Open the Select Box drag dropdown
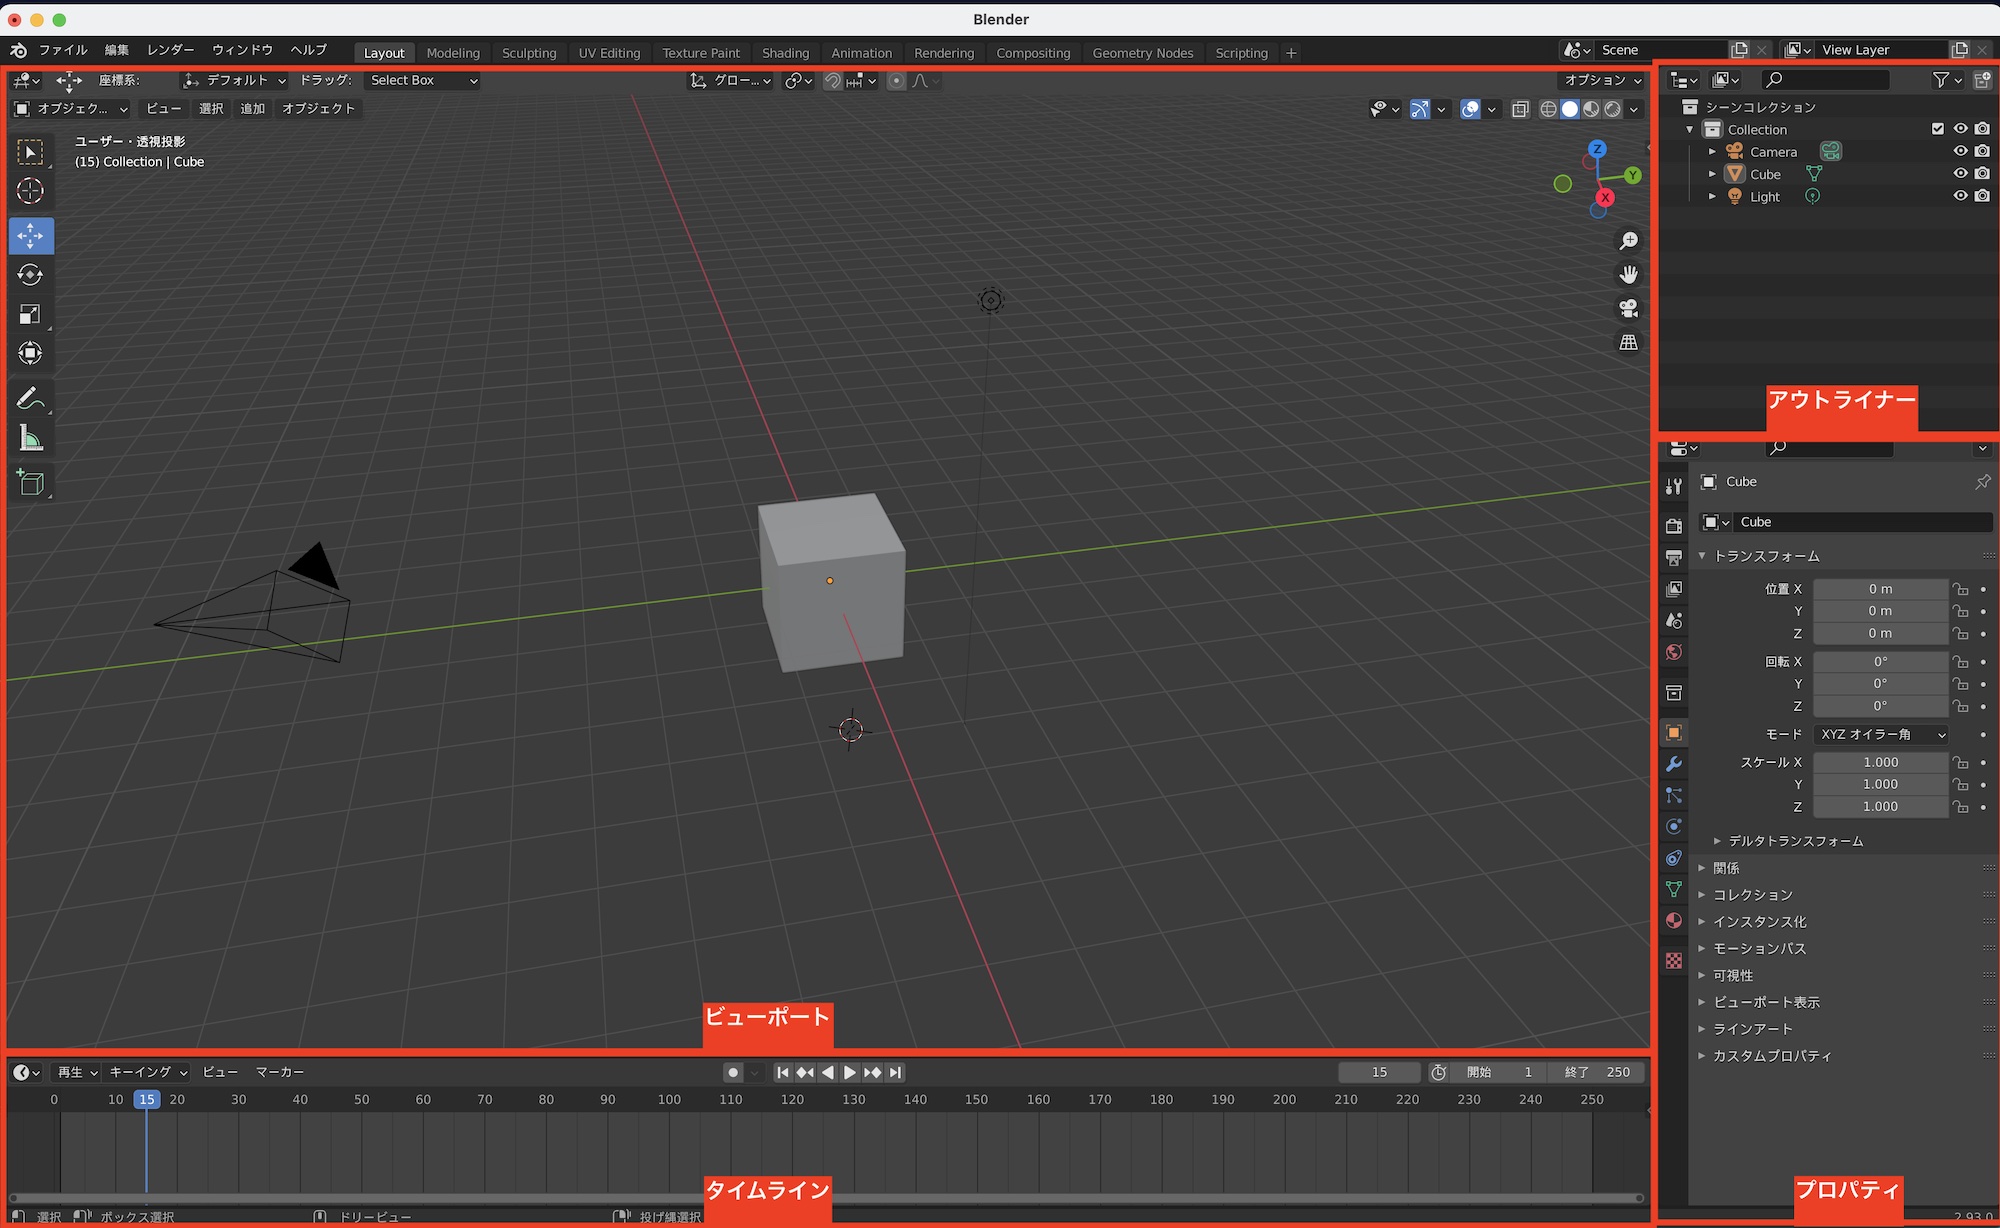 tap(423, 80)
